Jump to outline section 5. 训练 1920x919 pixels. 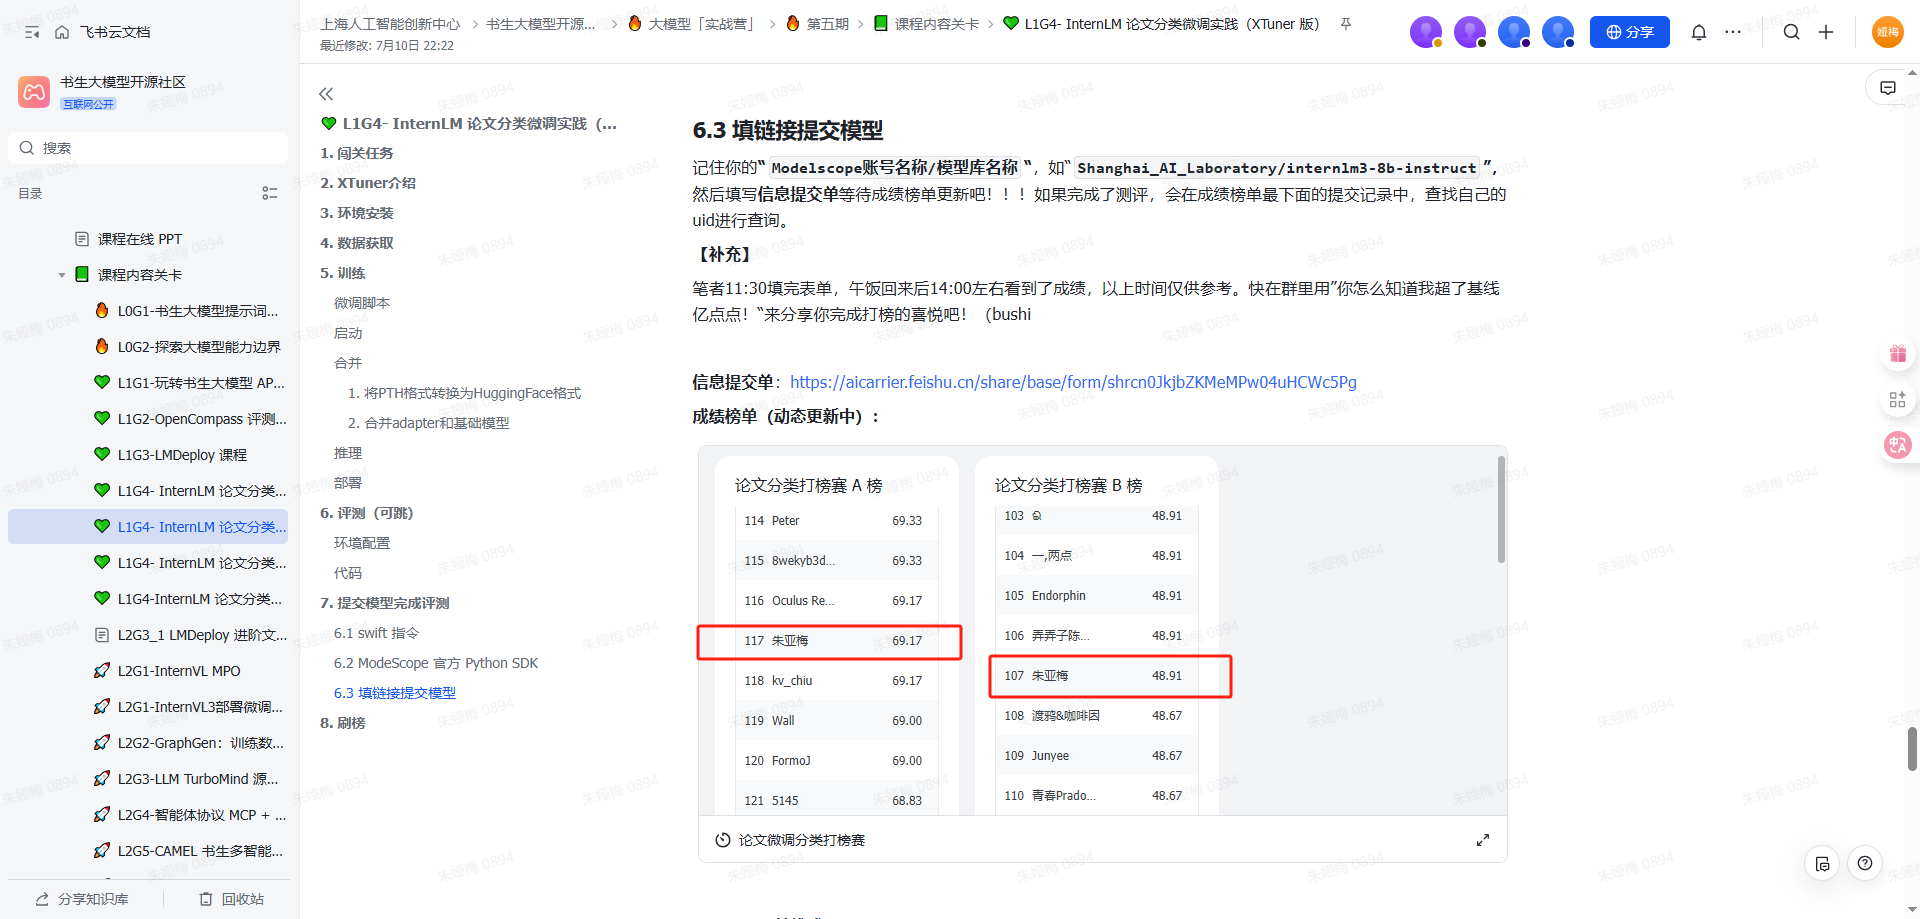tap(343, 273)
